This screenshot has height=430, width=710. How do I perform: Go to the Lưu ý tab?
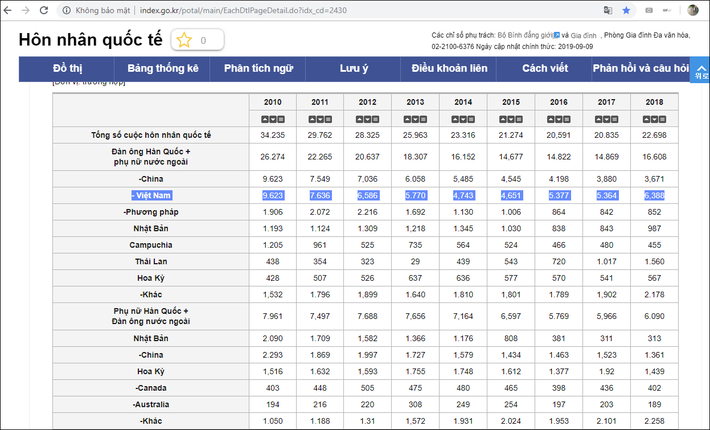pyautogui.click(x=354, y=69)
